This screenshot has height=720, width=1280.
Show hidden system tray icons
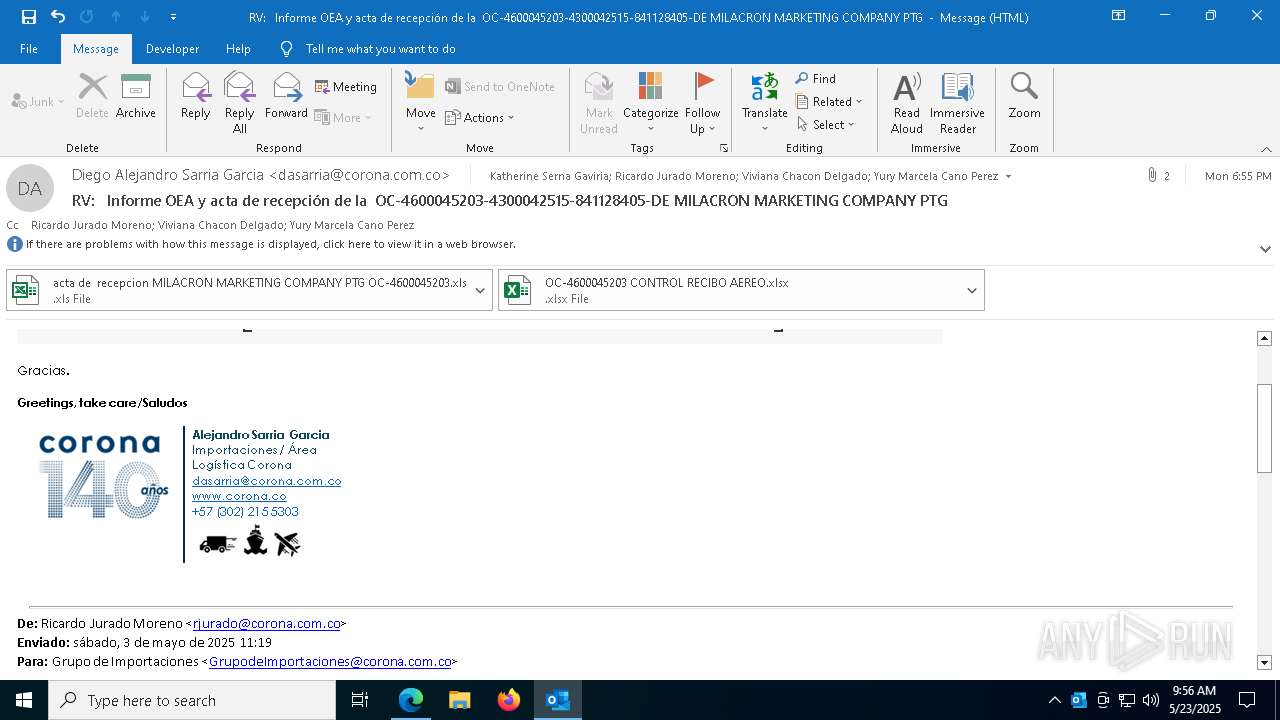(x=1055, y=700)
